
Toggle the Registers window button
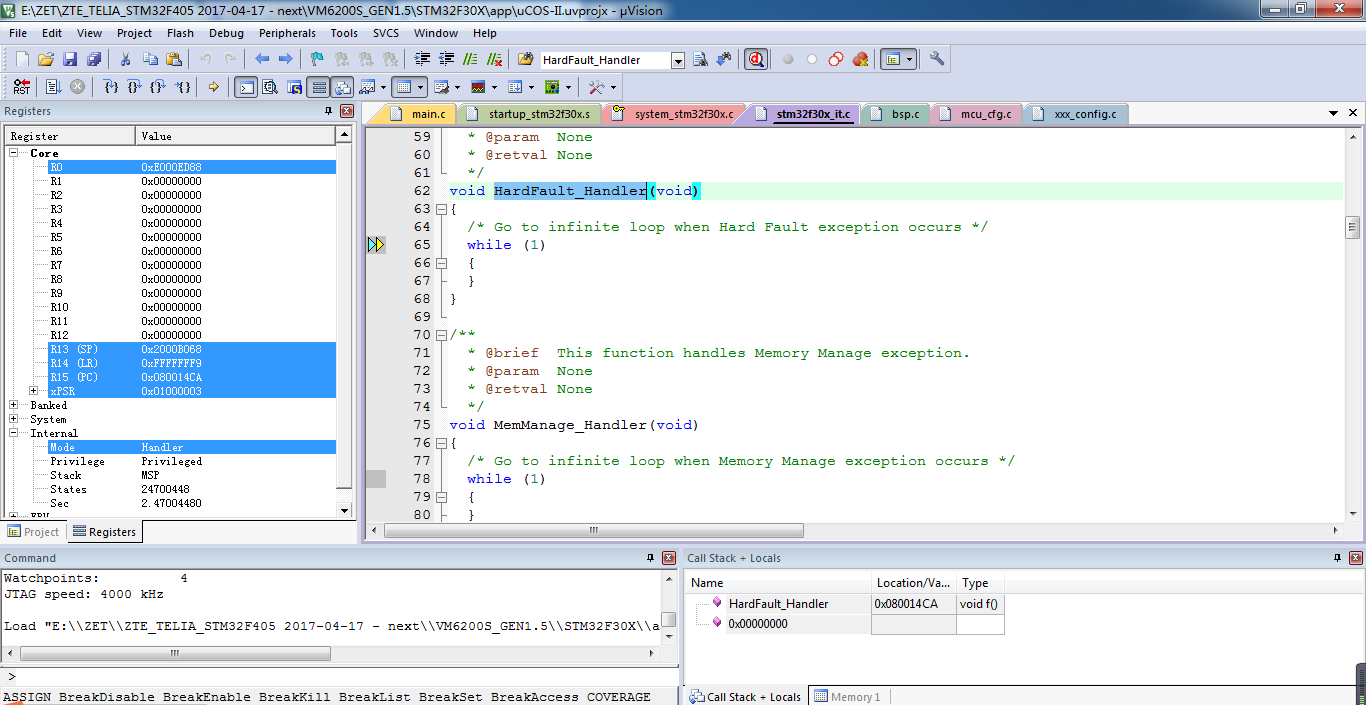(x=318, y=87)
